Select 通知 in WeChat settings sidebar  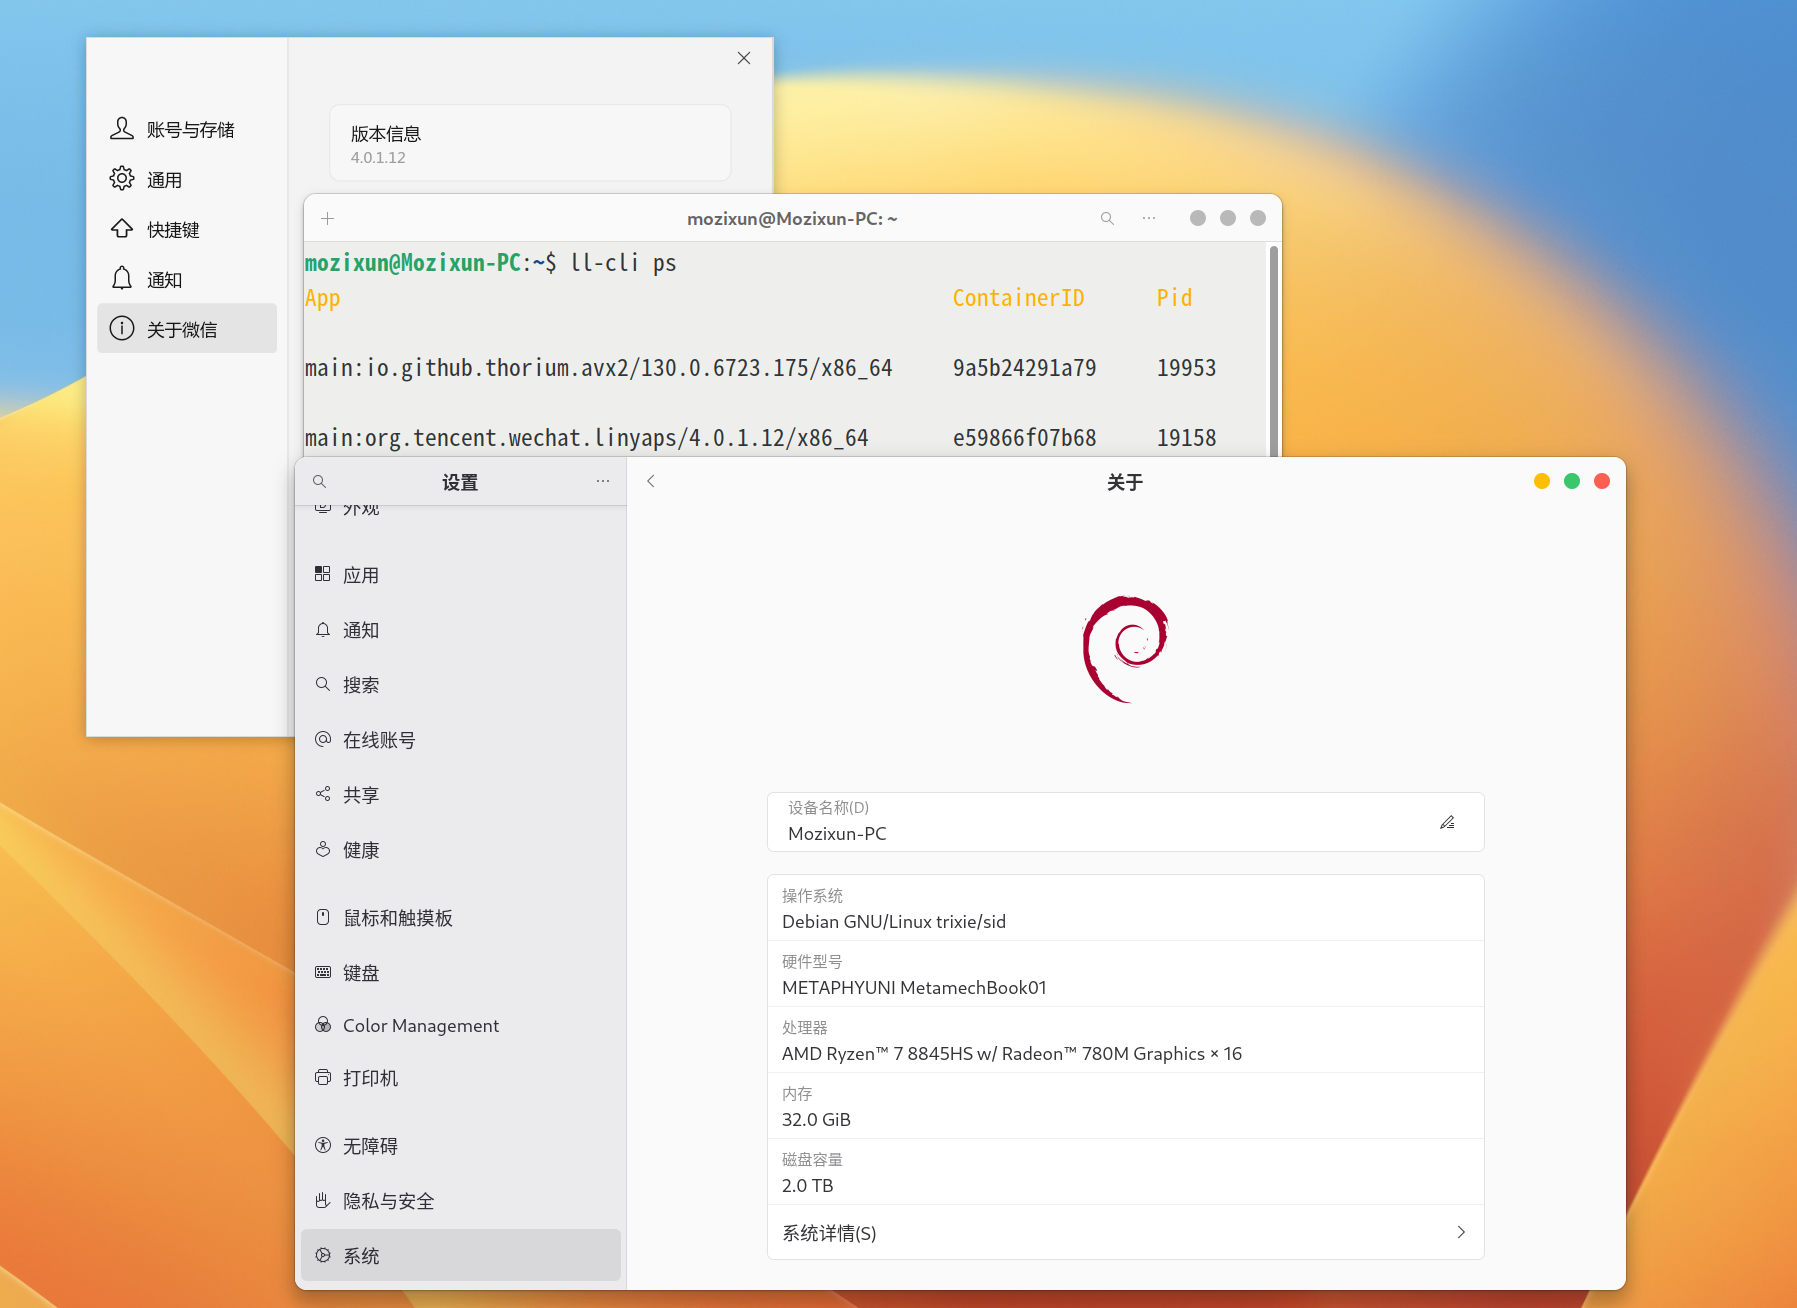click(187, 279)
